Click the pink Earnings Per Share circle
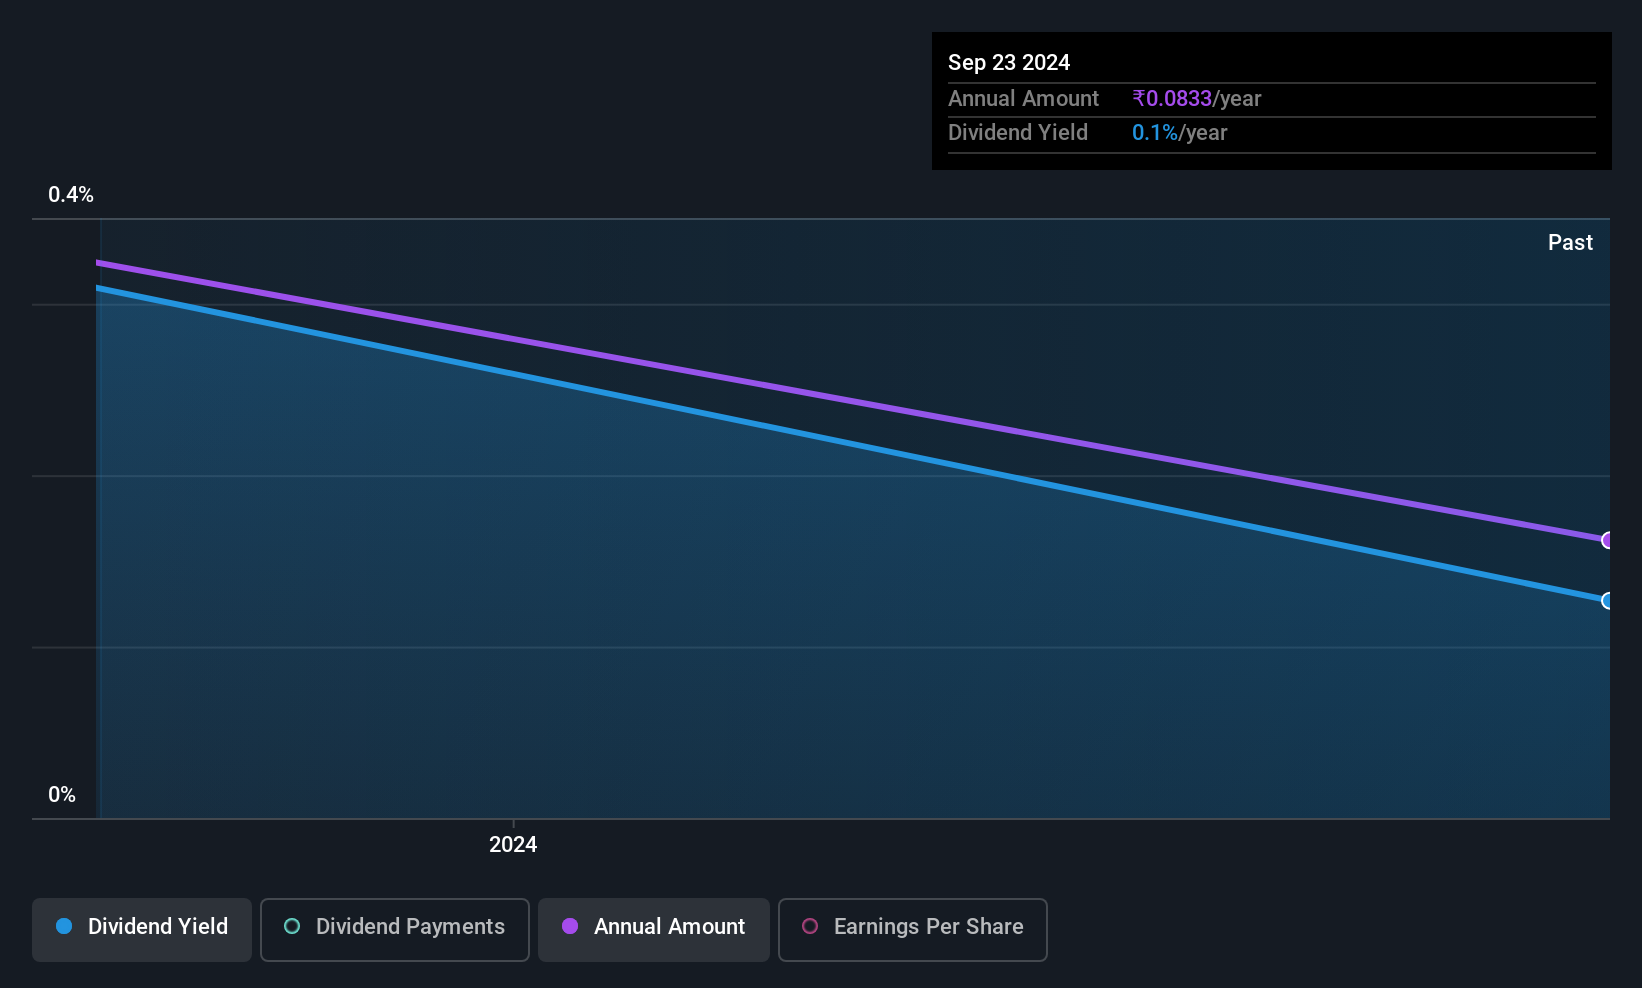Image resolution: width=1642 pixels, height=988 pixels. pos(810,926)
